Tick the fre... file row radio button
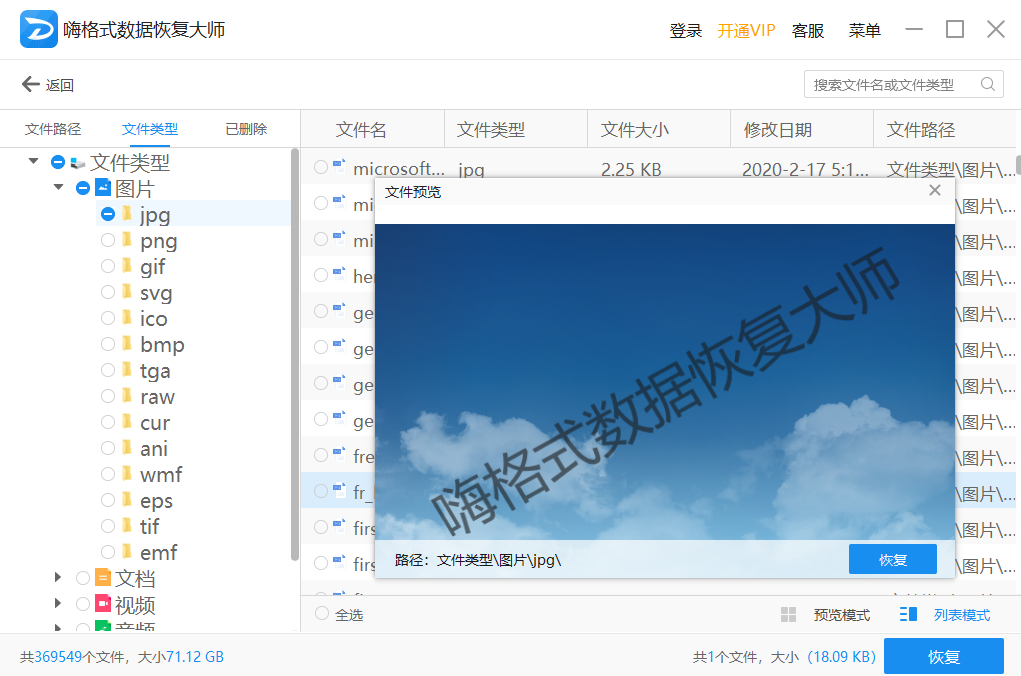Screen dimensions: 1021x676 pos(321,455)
